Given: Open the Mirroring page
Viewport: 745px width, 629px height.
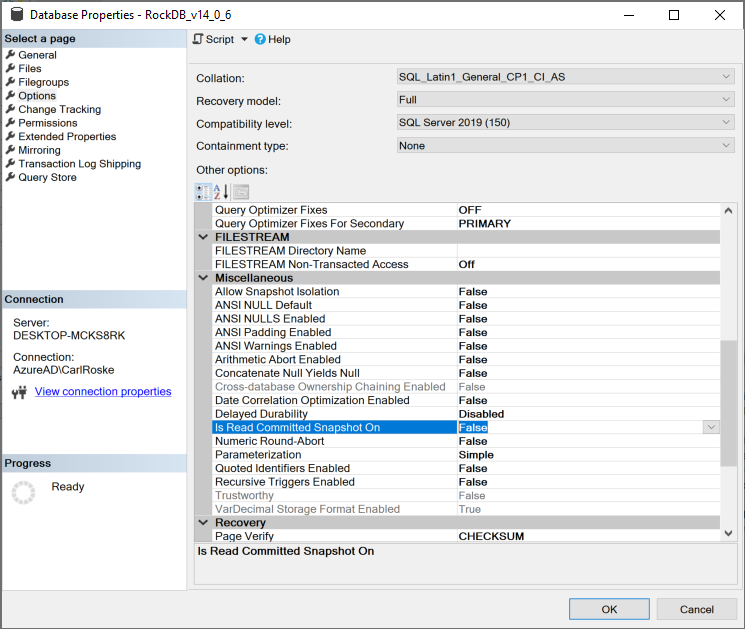Looking at the screenshot, I should pyautogui.click(x=39, y=150).
